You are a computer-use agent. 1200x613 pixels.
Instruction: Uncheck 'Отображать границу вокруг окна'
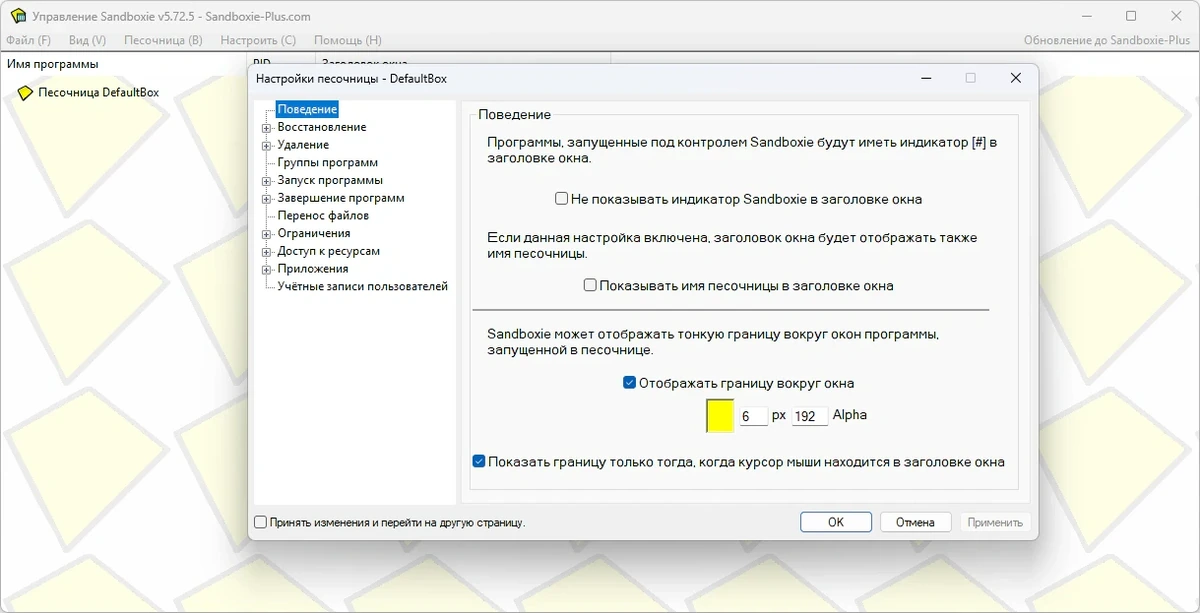tap(629, 383)
